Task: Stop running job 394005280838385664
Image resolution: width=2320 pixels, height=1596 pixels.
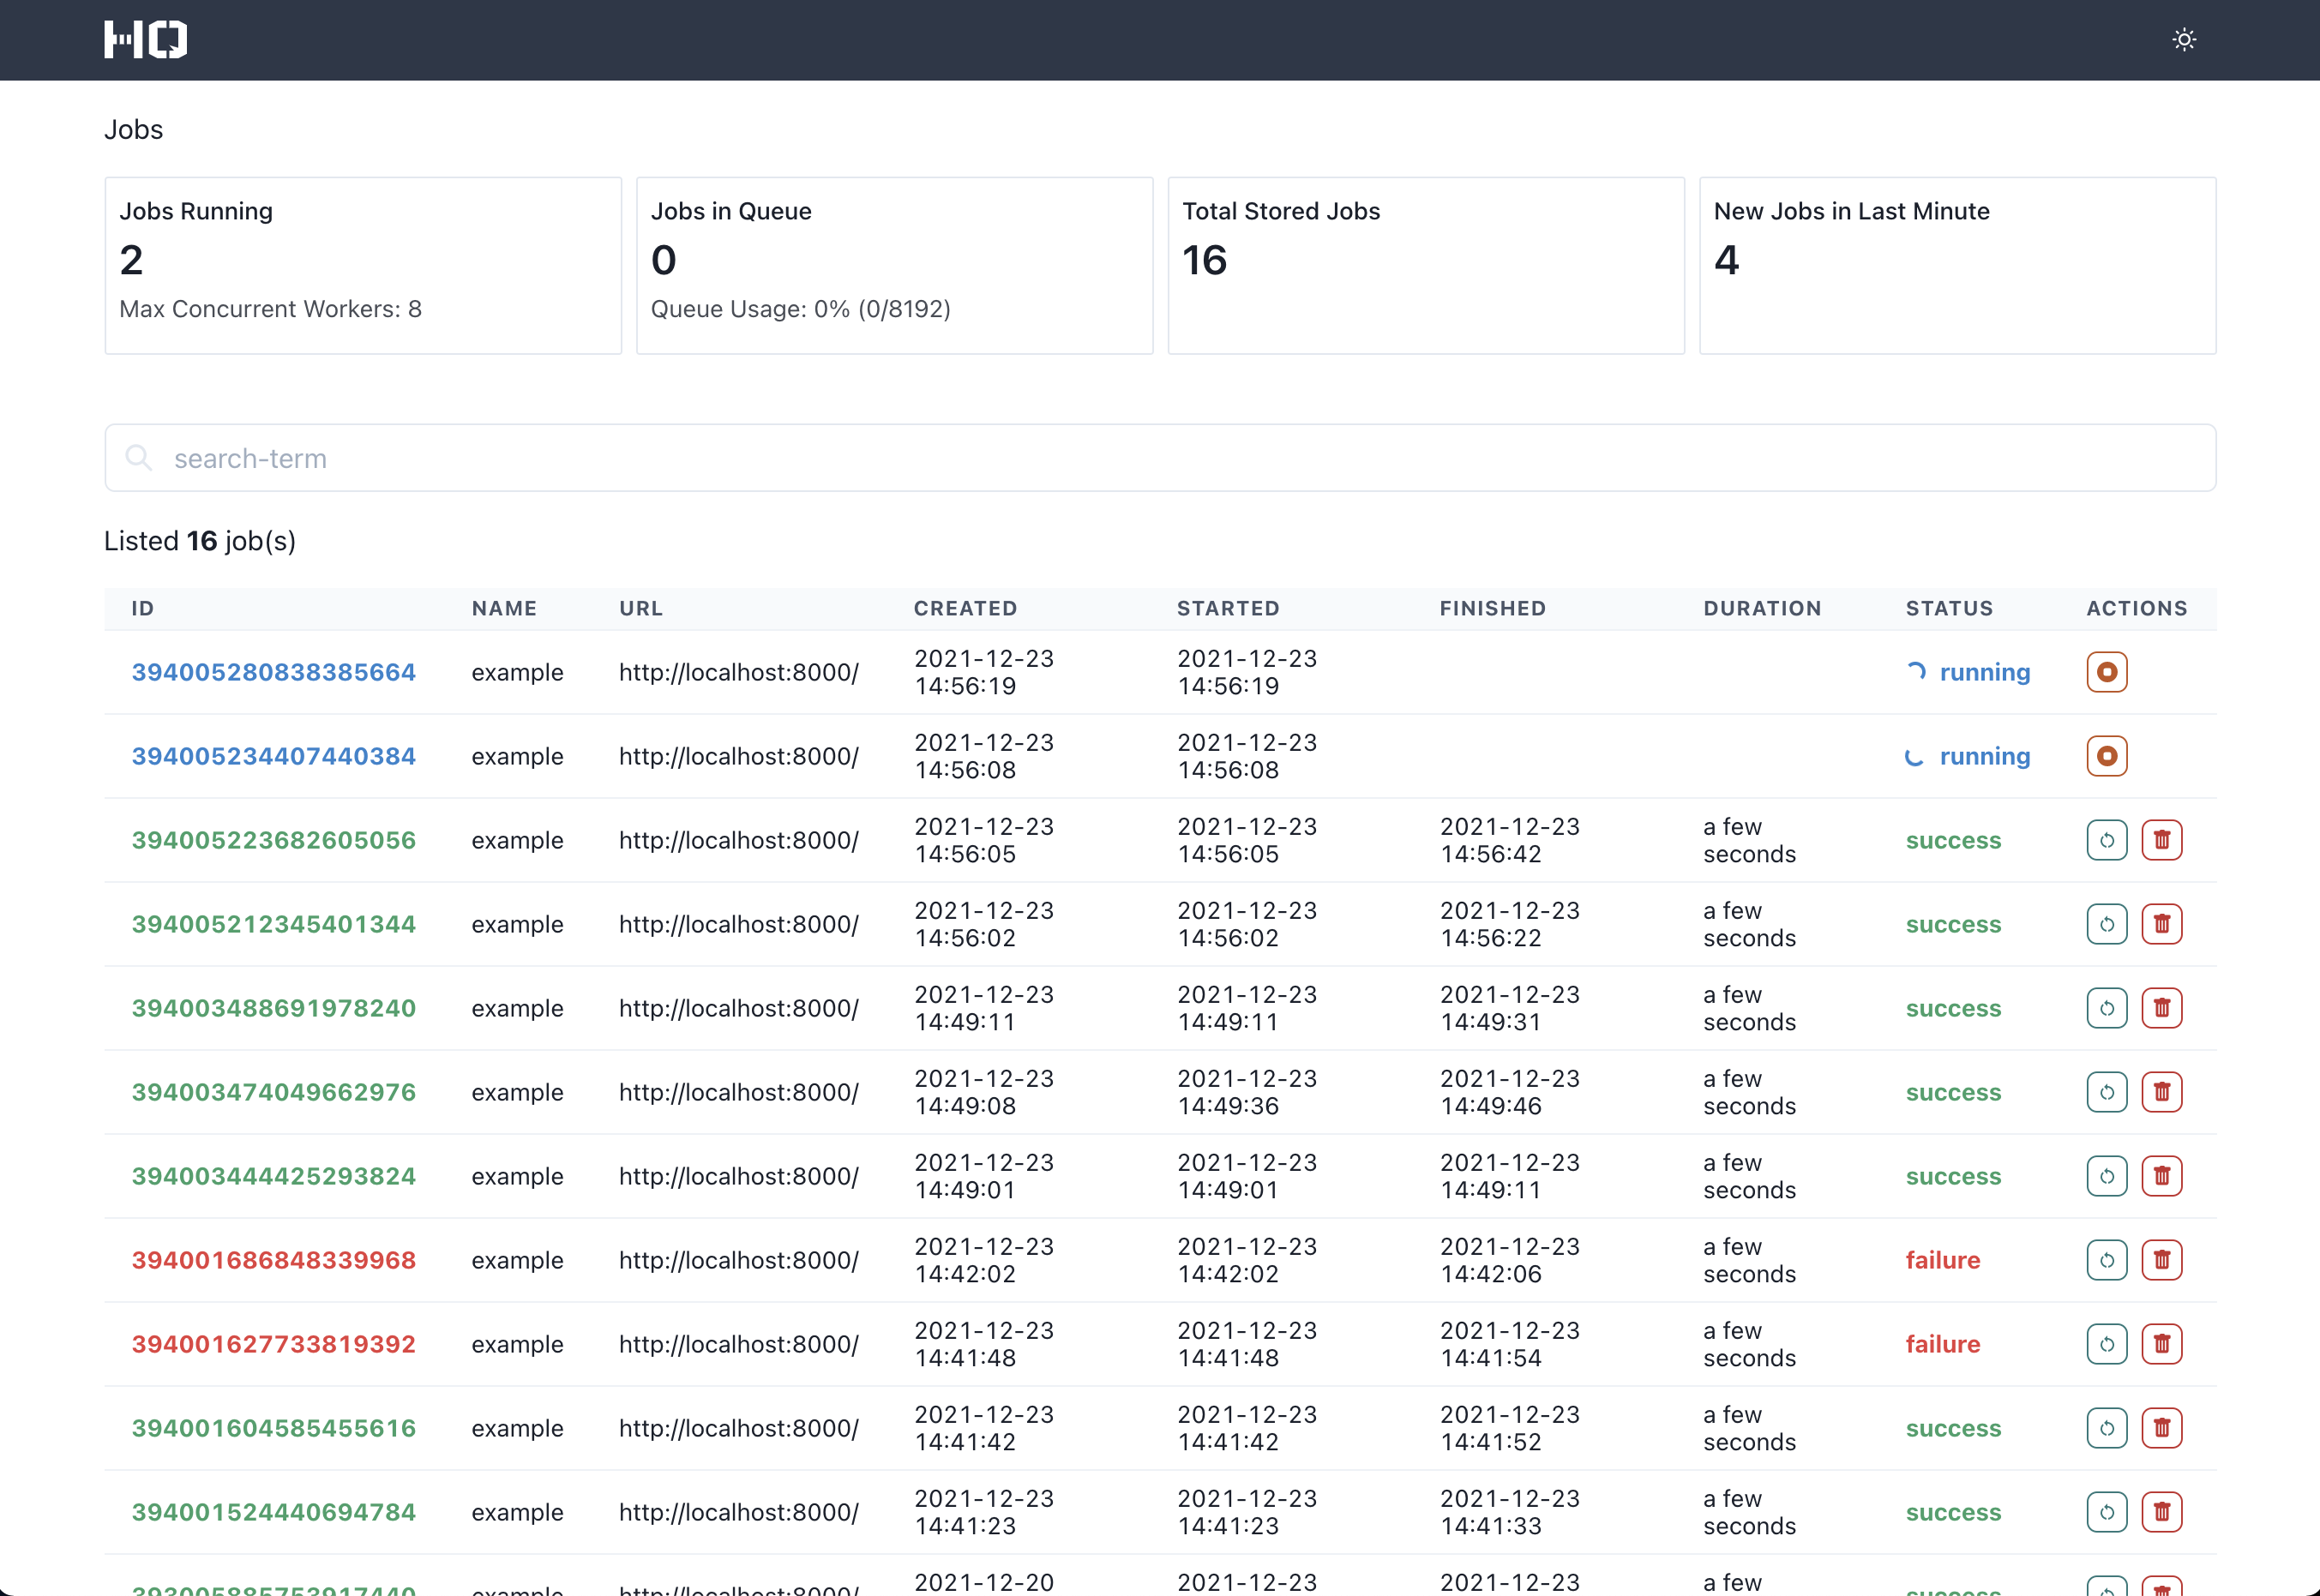Action: pos(2106,672)
